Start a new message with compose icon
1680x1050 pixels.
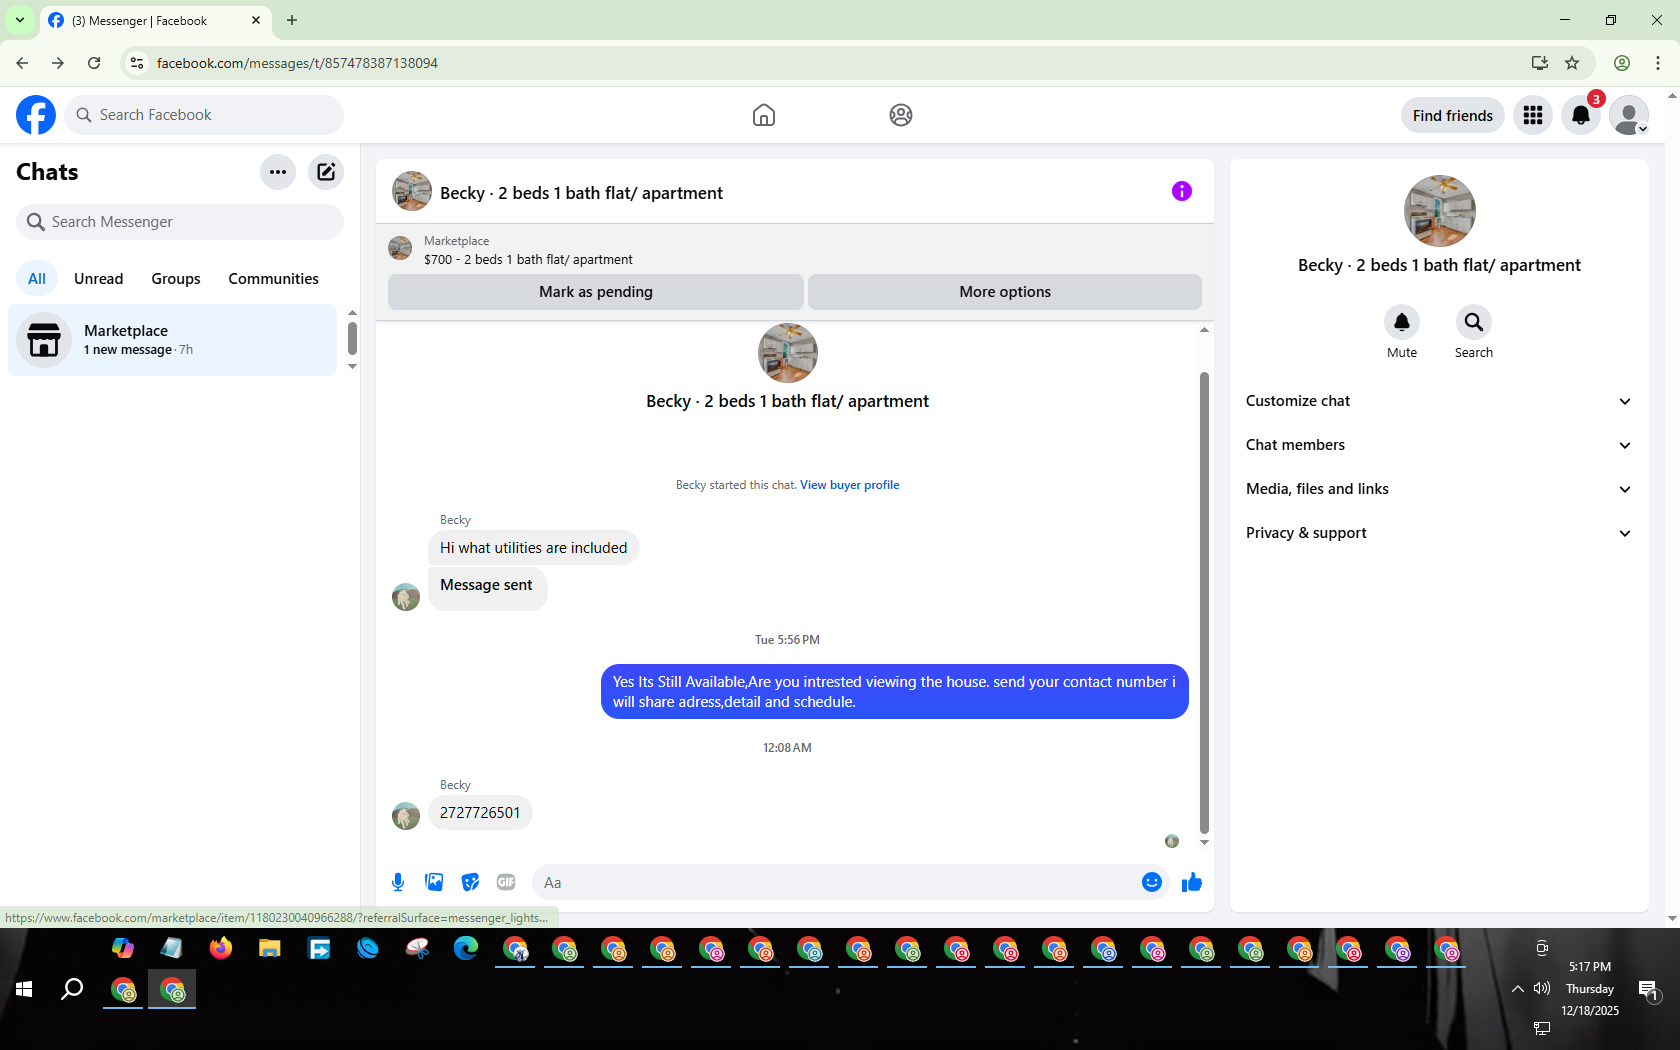coord(326,172)
